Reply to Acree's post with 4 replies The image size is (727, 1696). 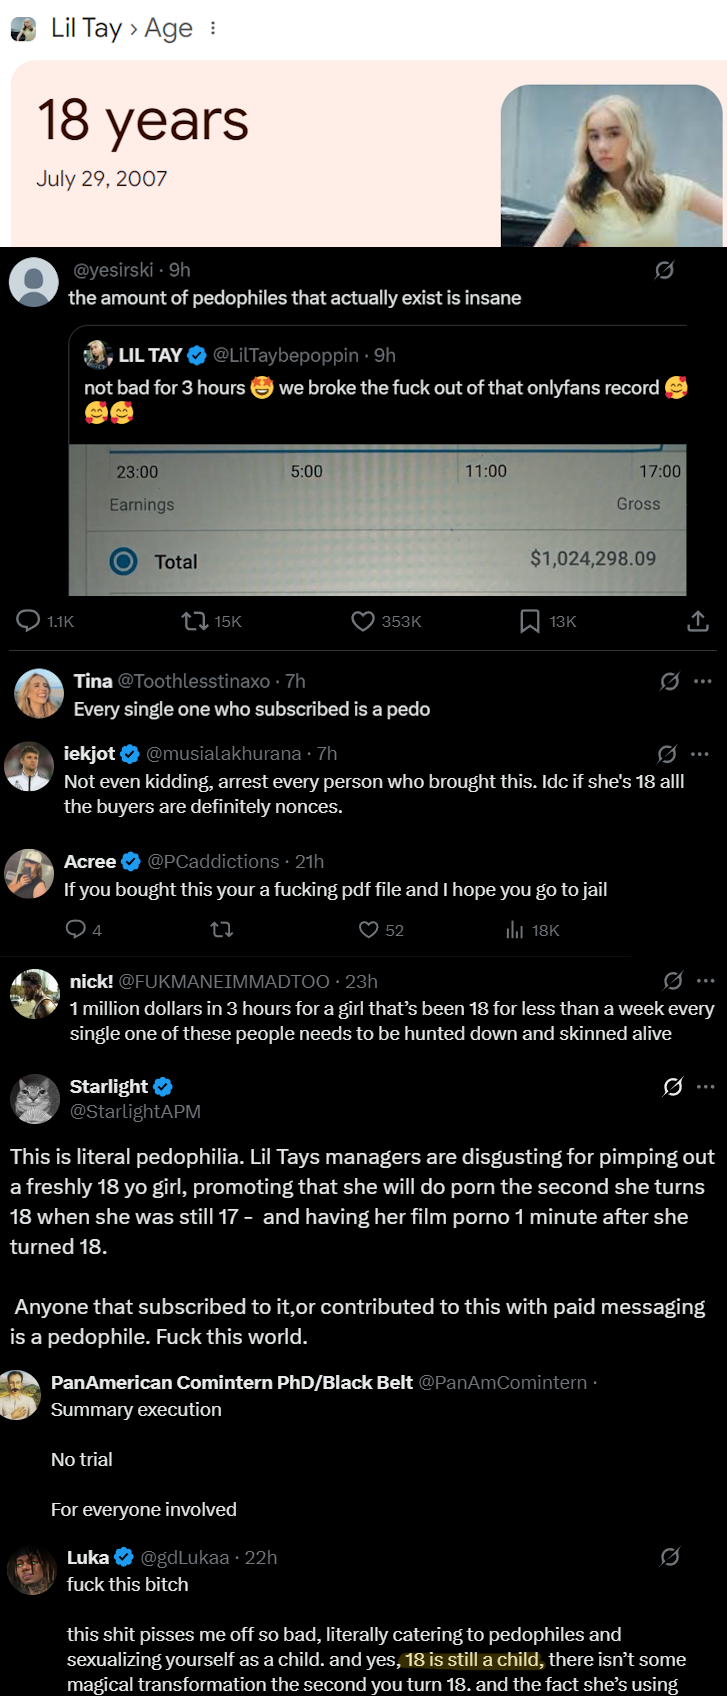[x=76, y=930]
